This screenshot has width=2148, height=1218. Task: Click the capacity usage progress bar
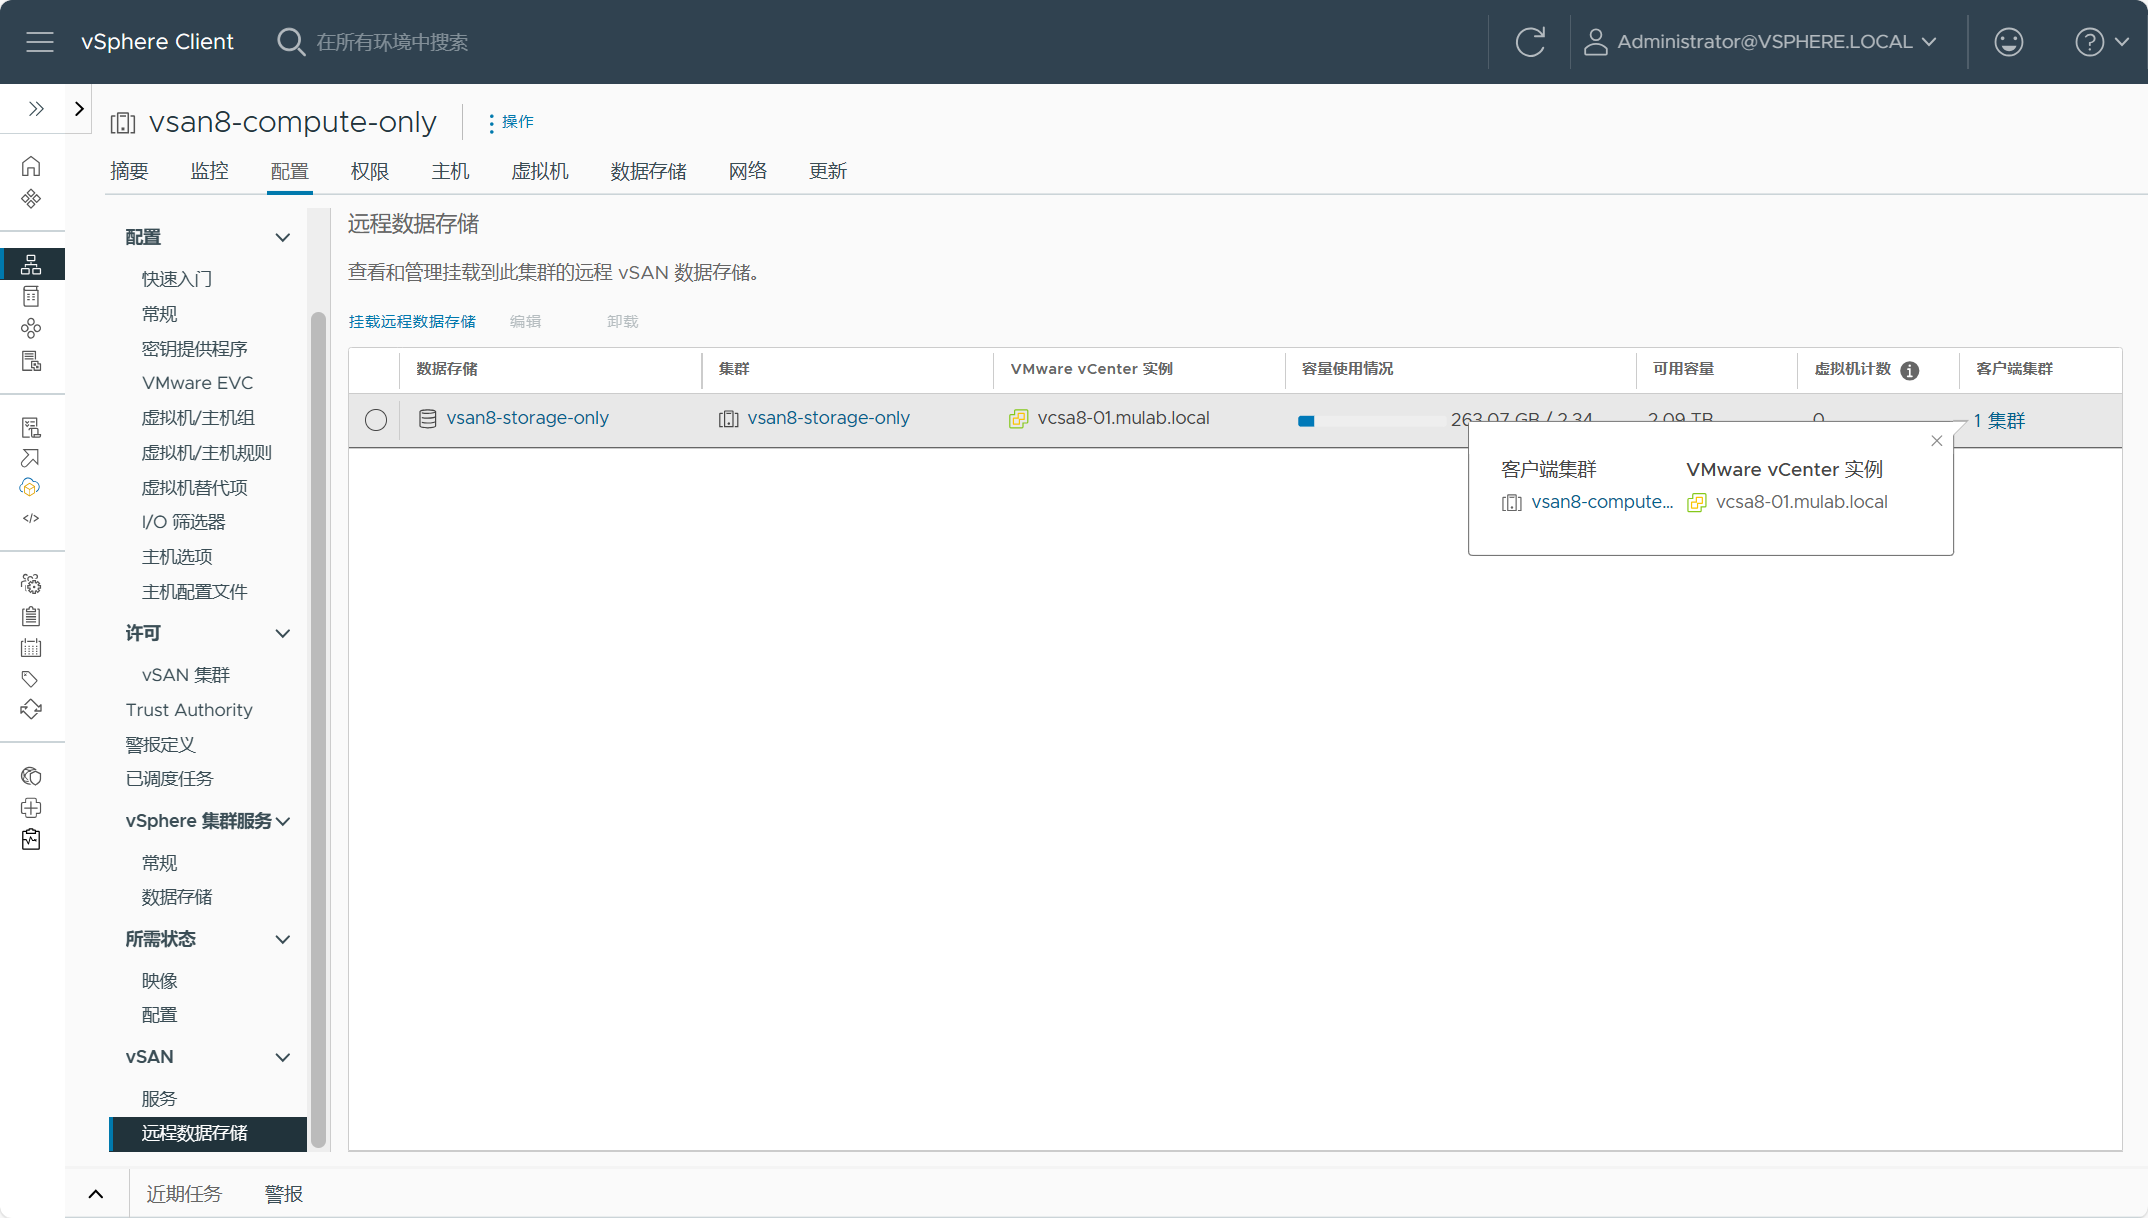pos(1371,421)
